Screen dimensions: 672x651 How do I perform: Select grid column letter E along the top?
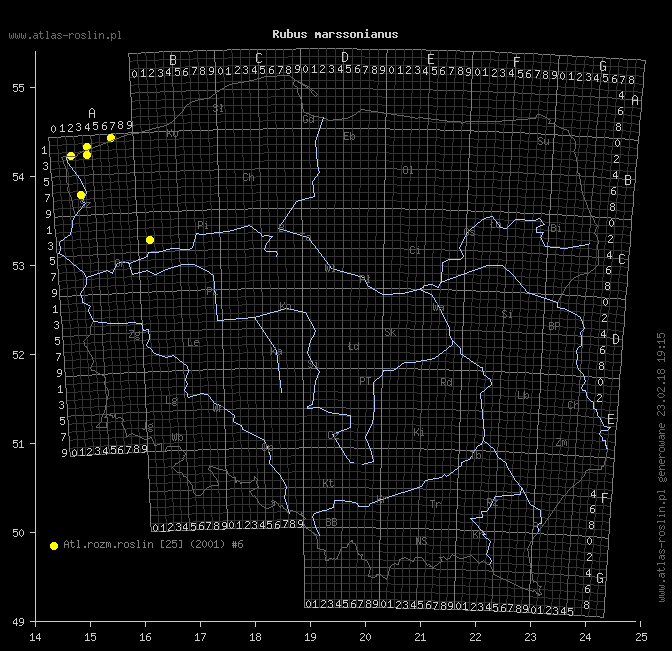click(x=431, y=59)
